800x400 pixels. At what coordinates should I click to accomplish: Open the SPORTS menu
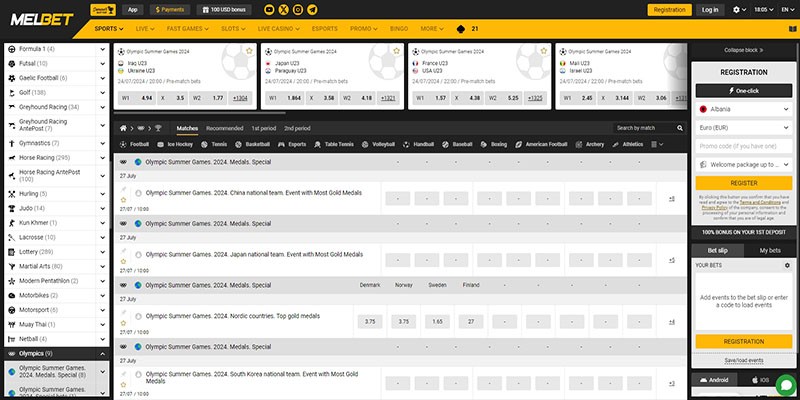tap(109, 29)
